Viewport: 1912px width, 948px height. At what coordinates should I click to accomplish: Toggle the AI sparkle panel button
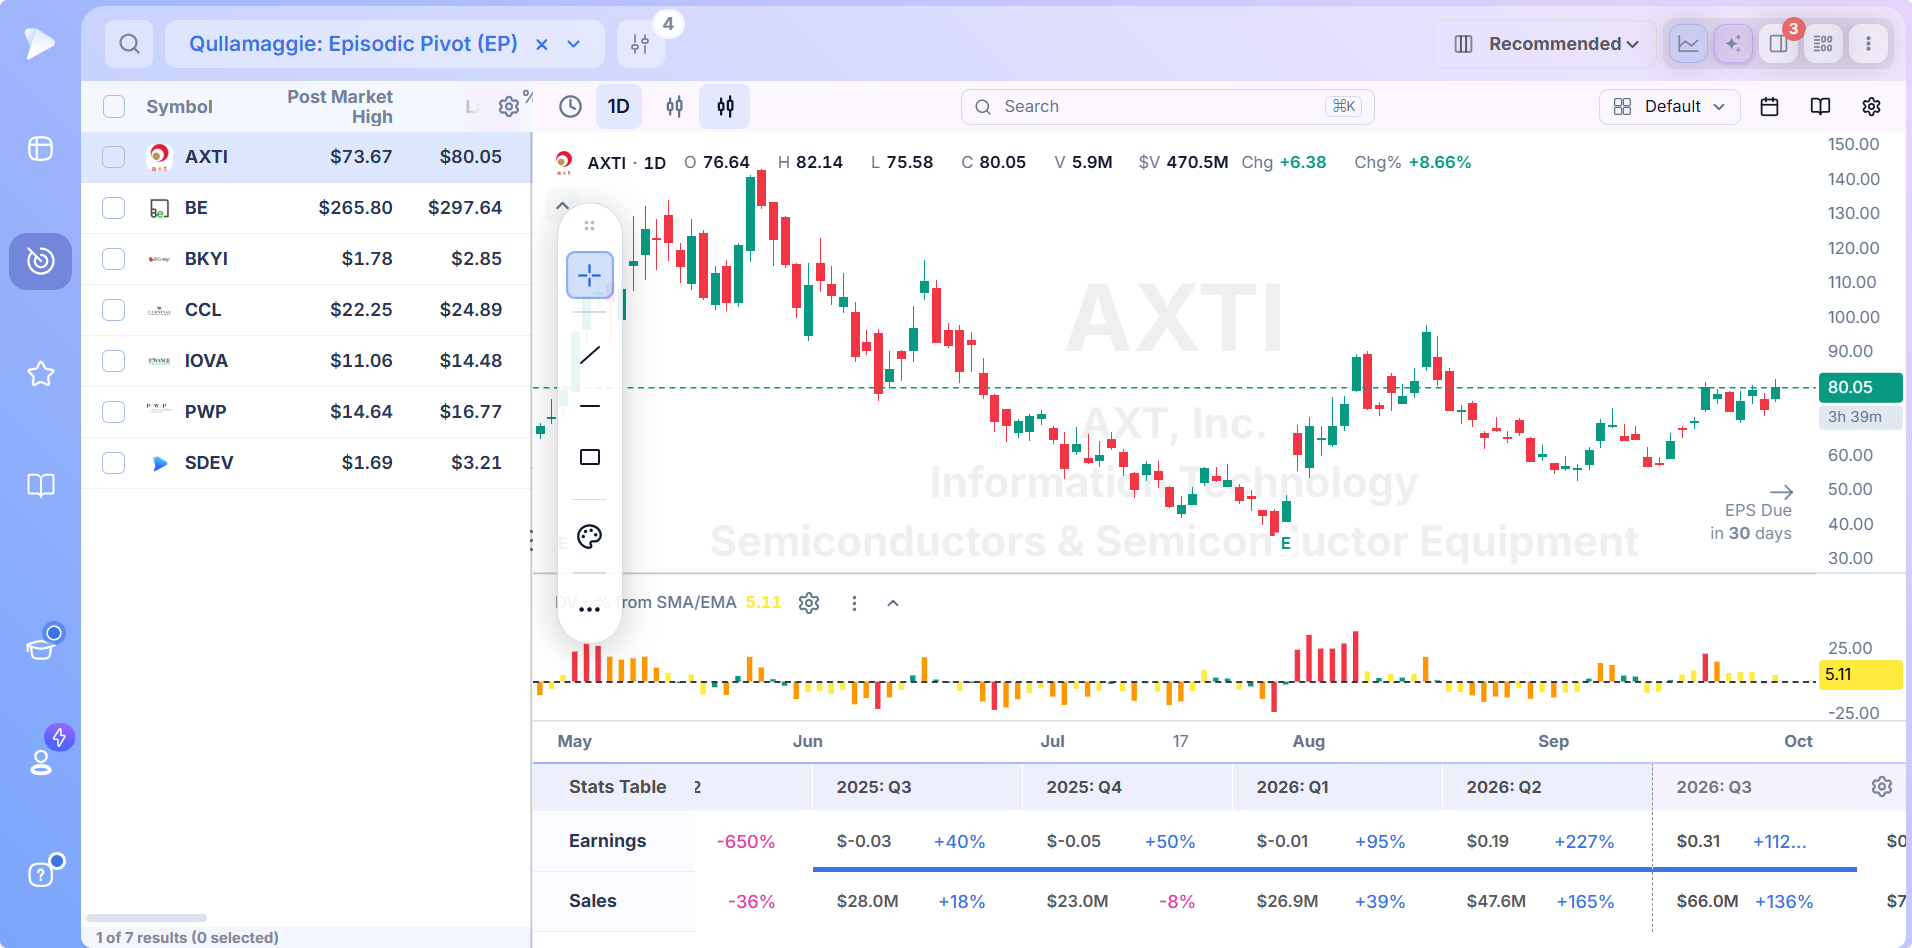point(1733,44)
